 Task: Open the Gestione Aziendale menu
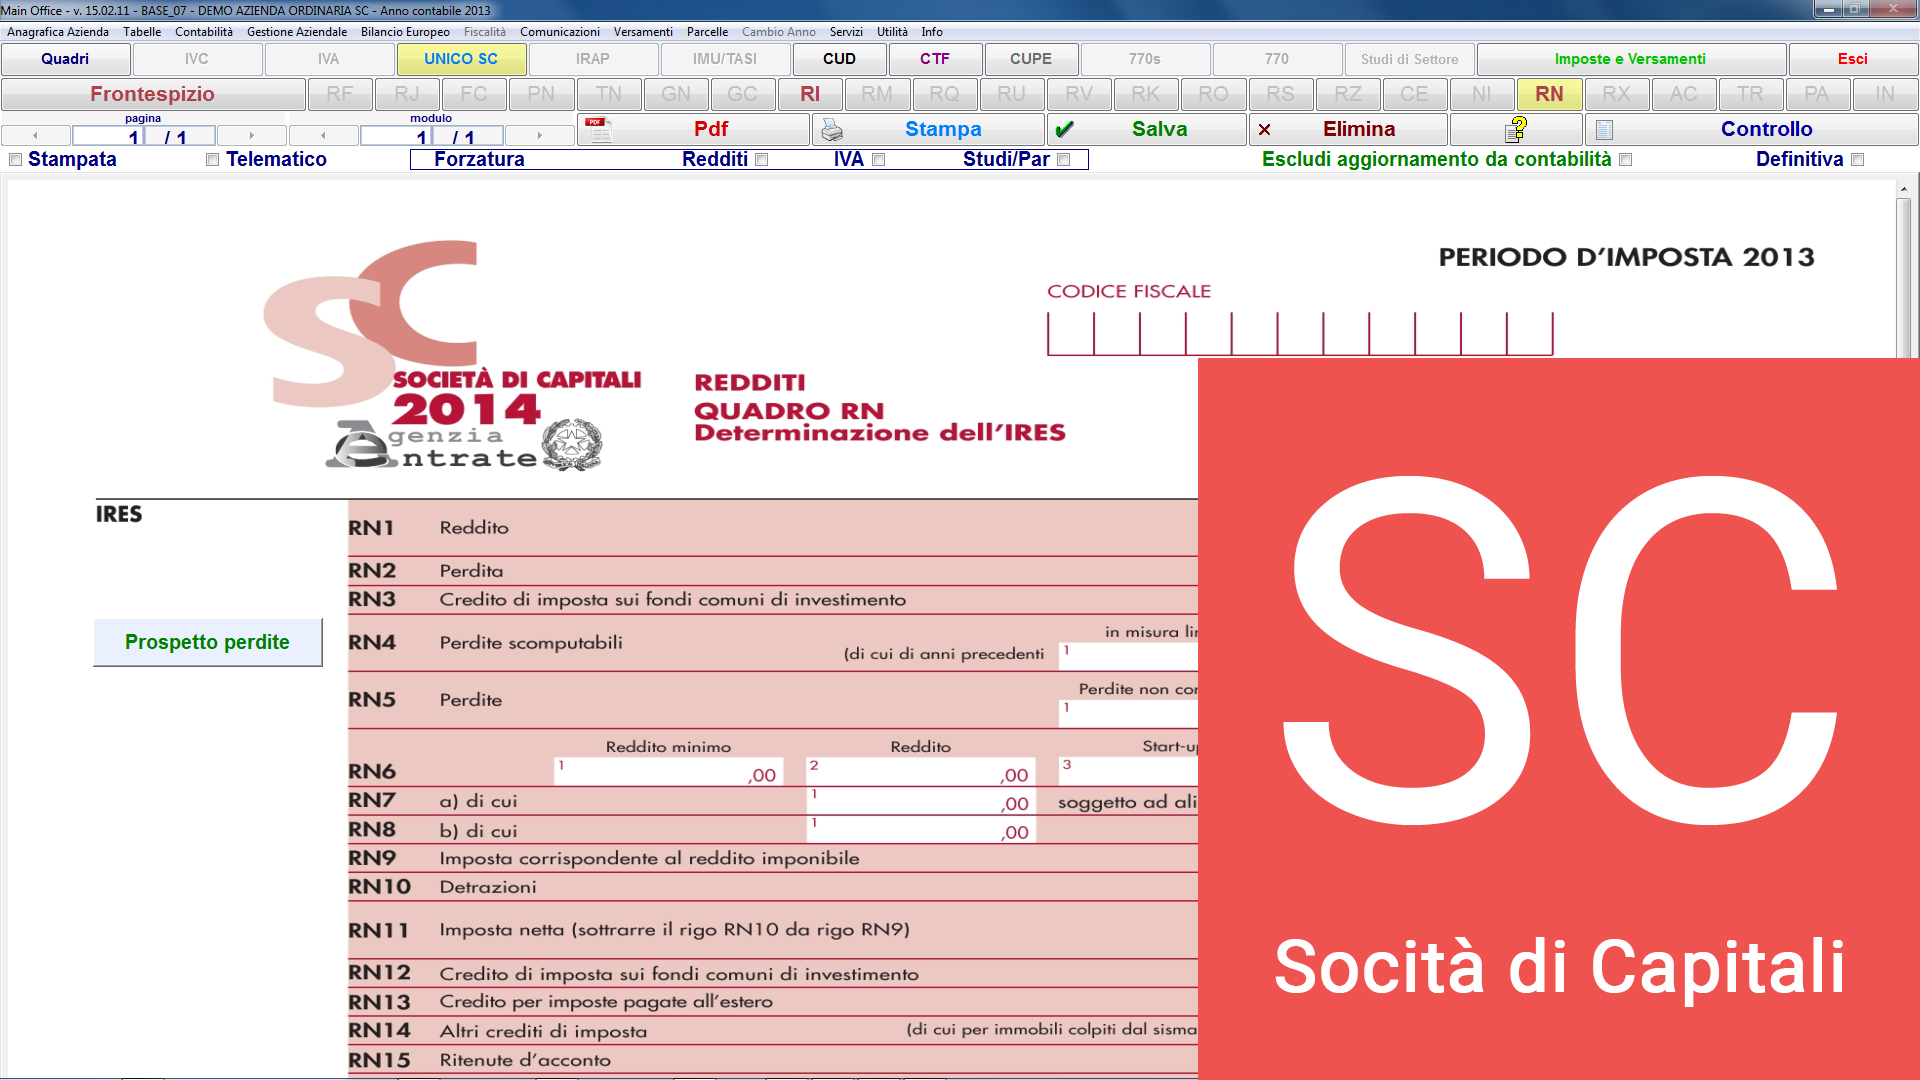297,32
